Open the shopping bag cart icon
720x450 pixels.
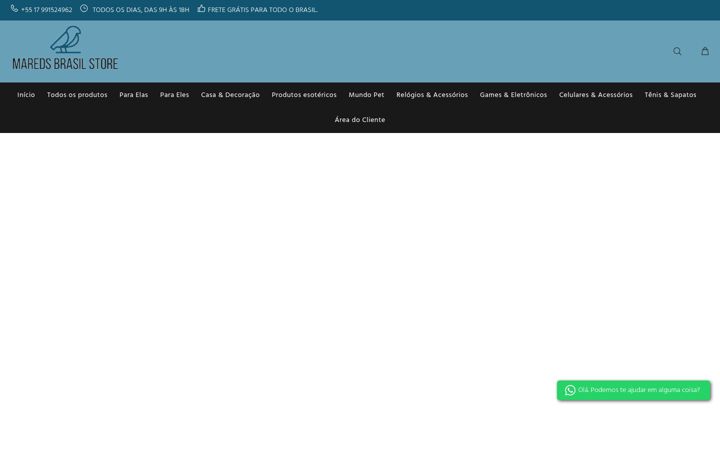(705, 51)
